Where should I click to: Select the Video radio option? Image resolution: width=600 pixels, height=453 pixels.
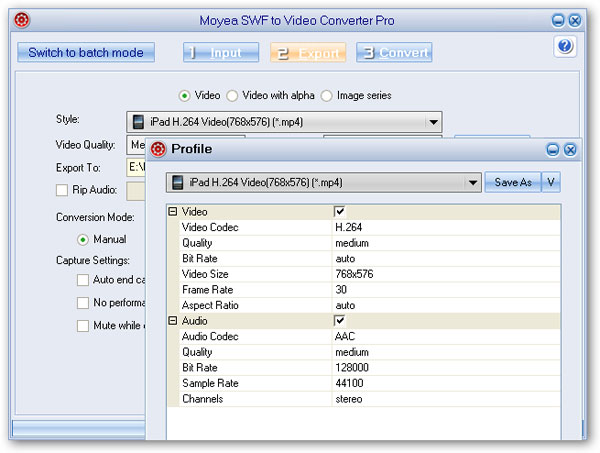pyautogui.click(x=184, y=96)
